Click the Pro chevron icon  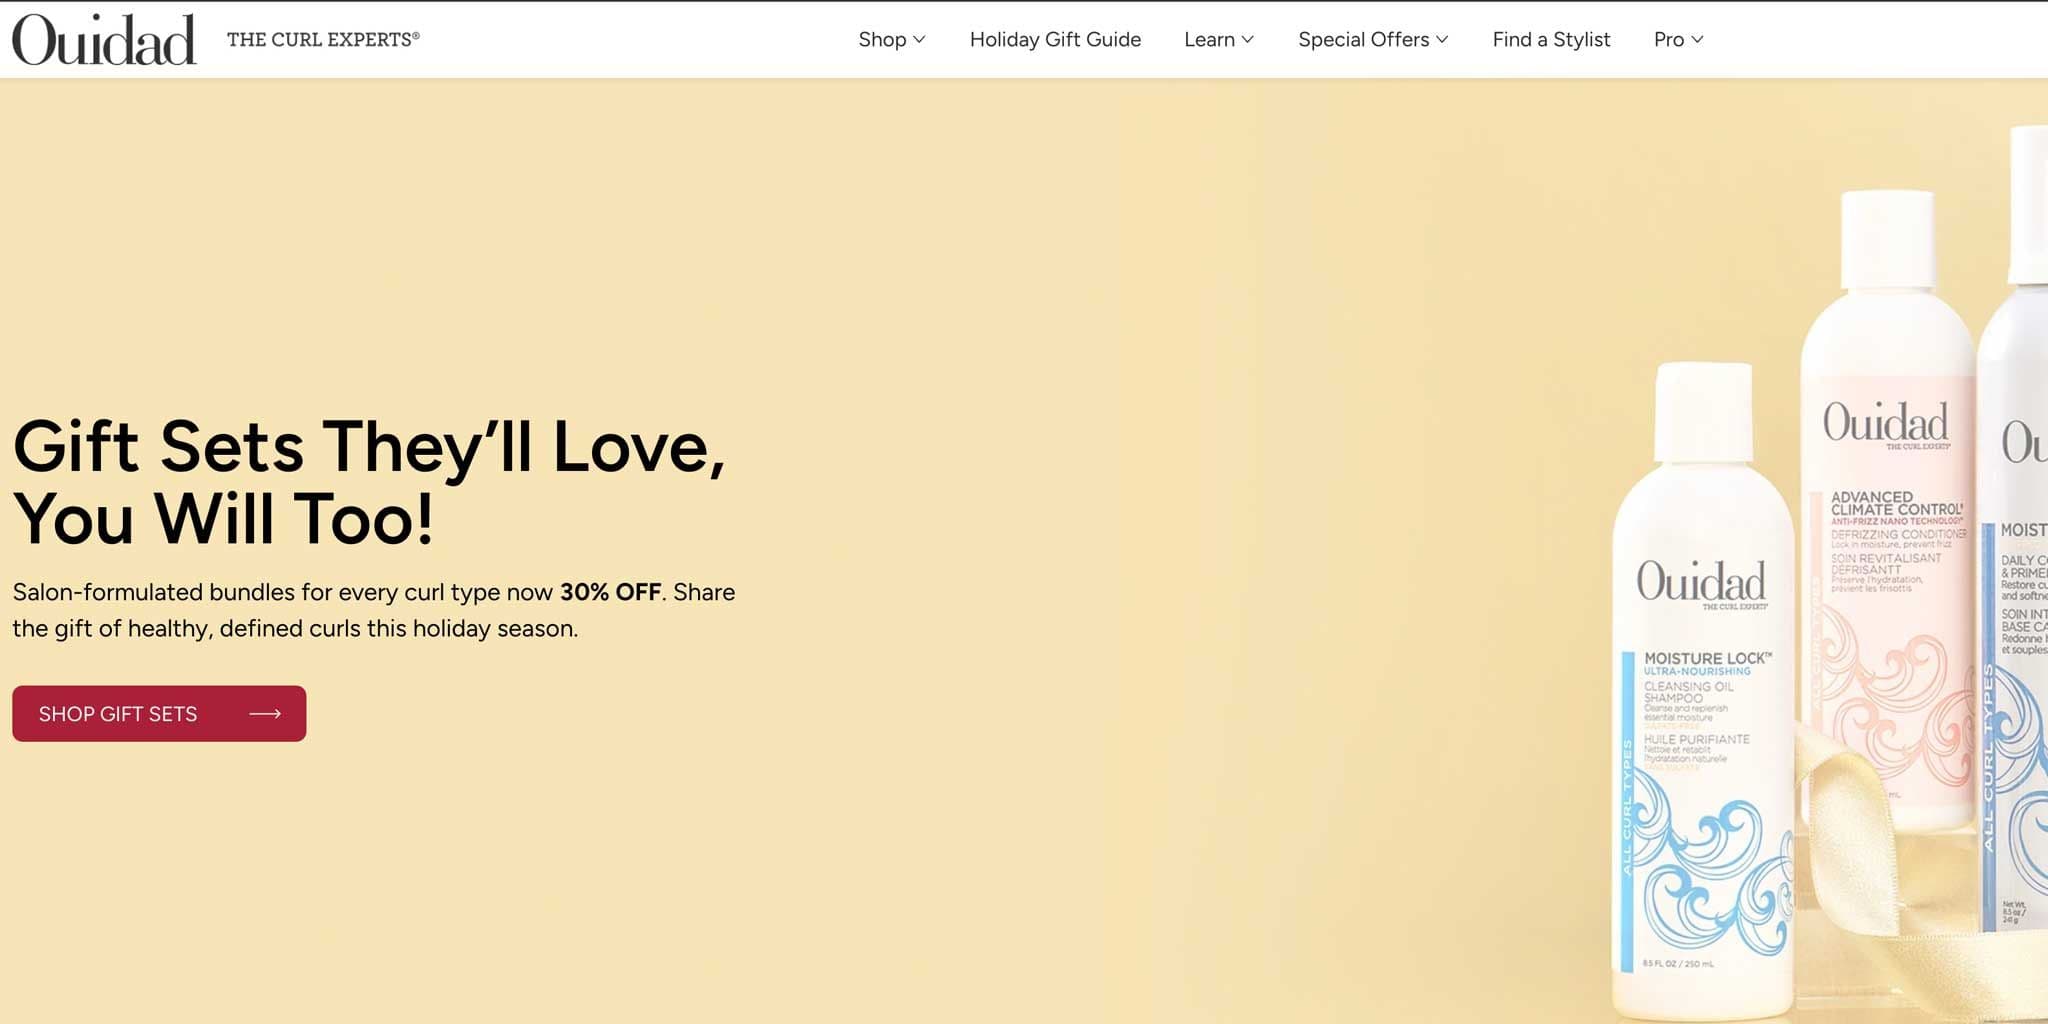pyautogui.click(x=1698, y=40)
